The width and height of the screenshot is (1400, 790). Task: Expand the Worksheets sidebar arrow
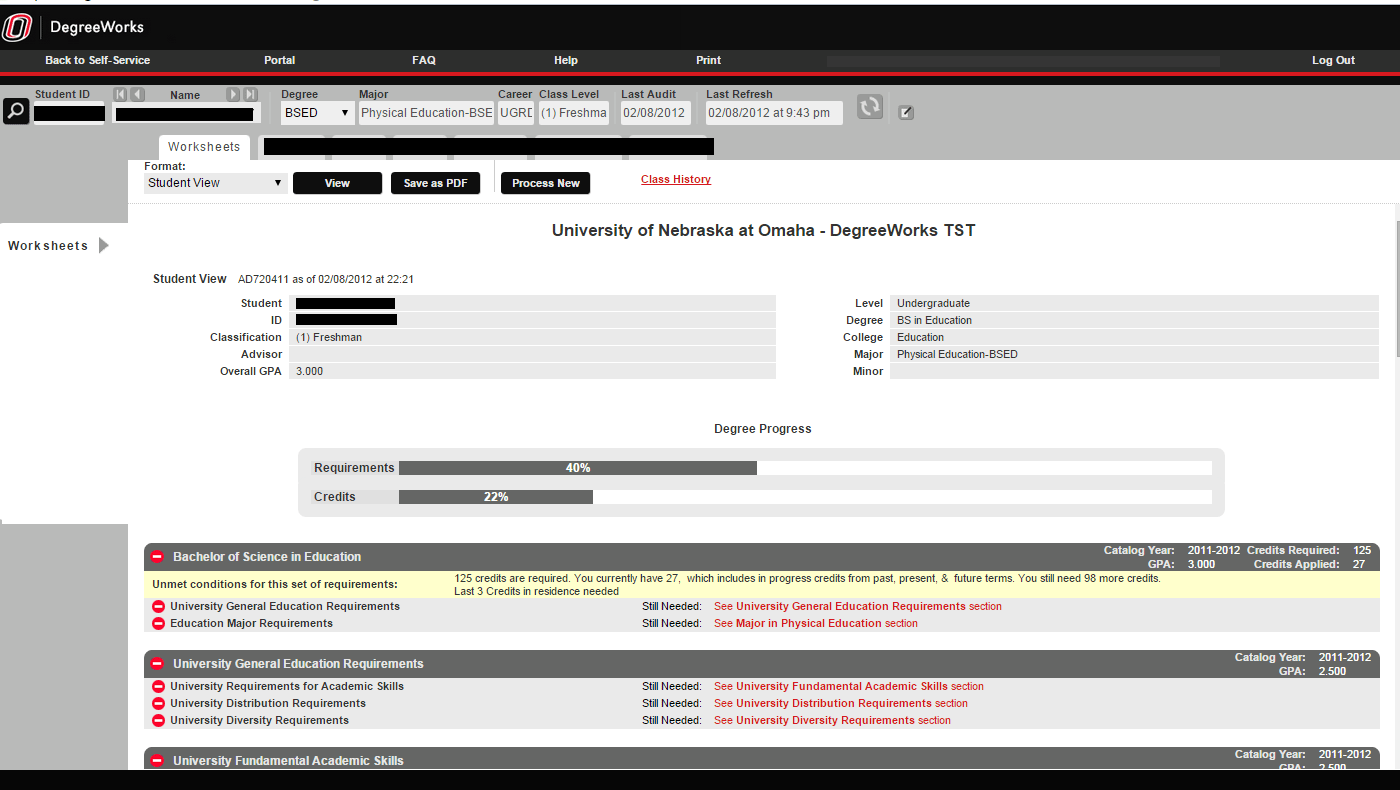(104, 246)
